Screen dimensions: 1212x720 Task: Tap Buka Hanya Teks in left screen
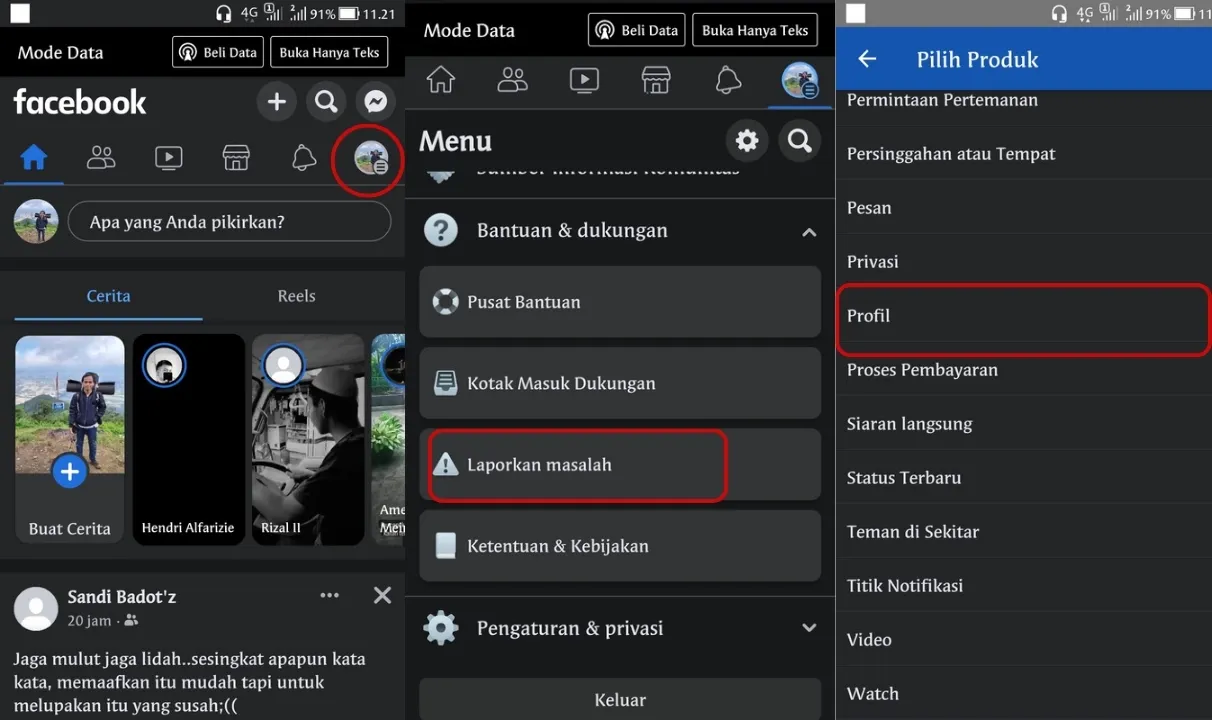click(329, 52)
